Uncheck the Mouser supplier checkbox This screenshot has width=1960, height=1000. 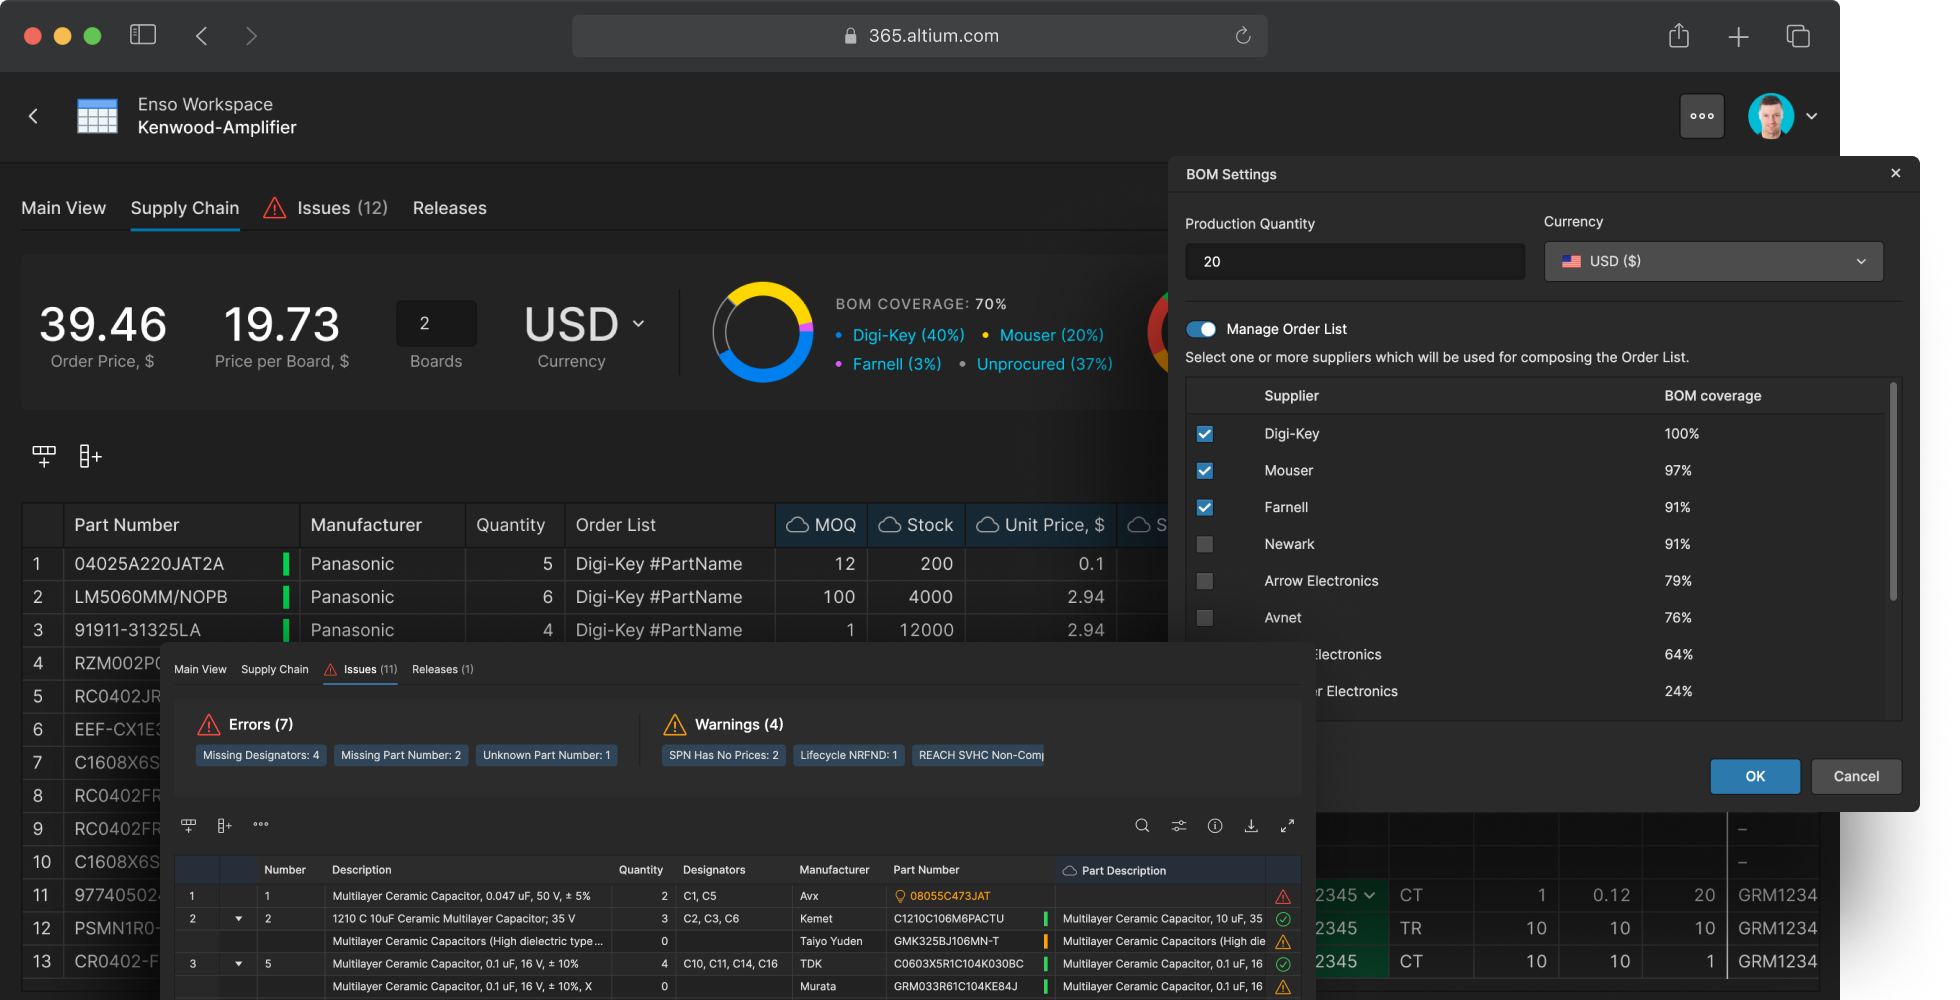click(x=1205, y=471)
